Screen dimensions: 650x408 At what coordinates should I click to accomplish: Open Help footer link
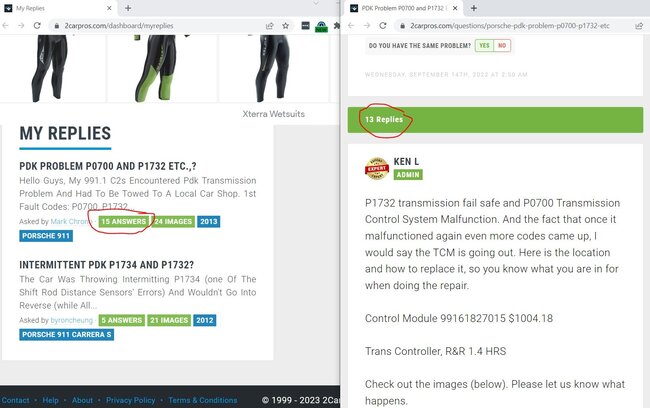click(x=51, y=400)
